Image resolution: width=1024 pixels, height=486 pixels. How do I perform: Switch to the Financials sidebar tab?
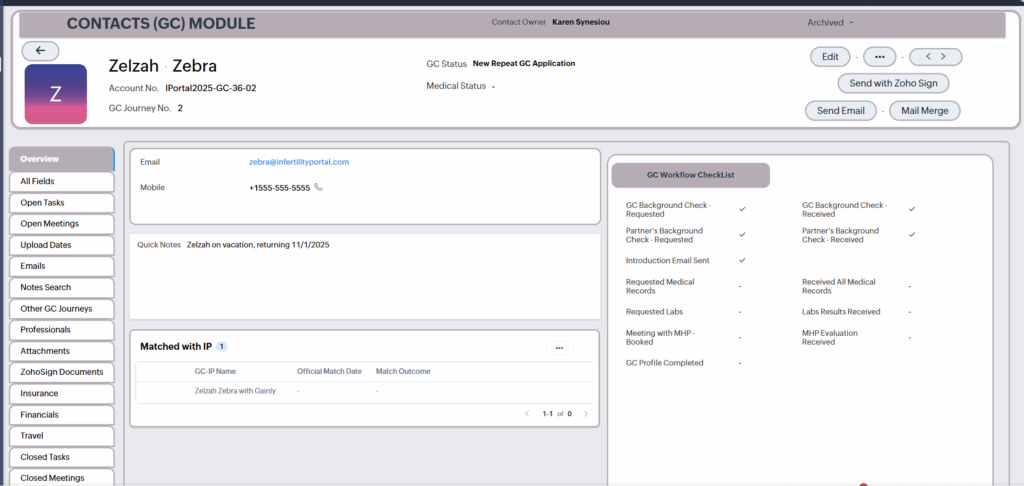coord(60,414)
